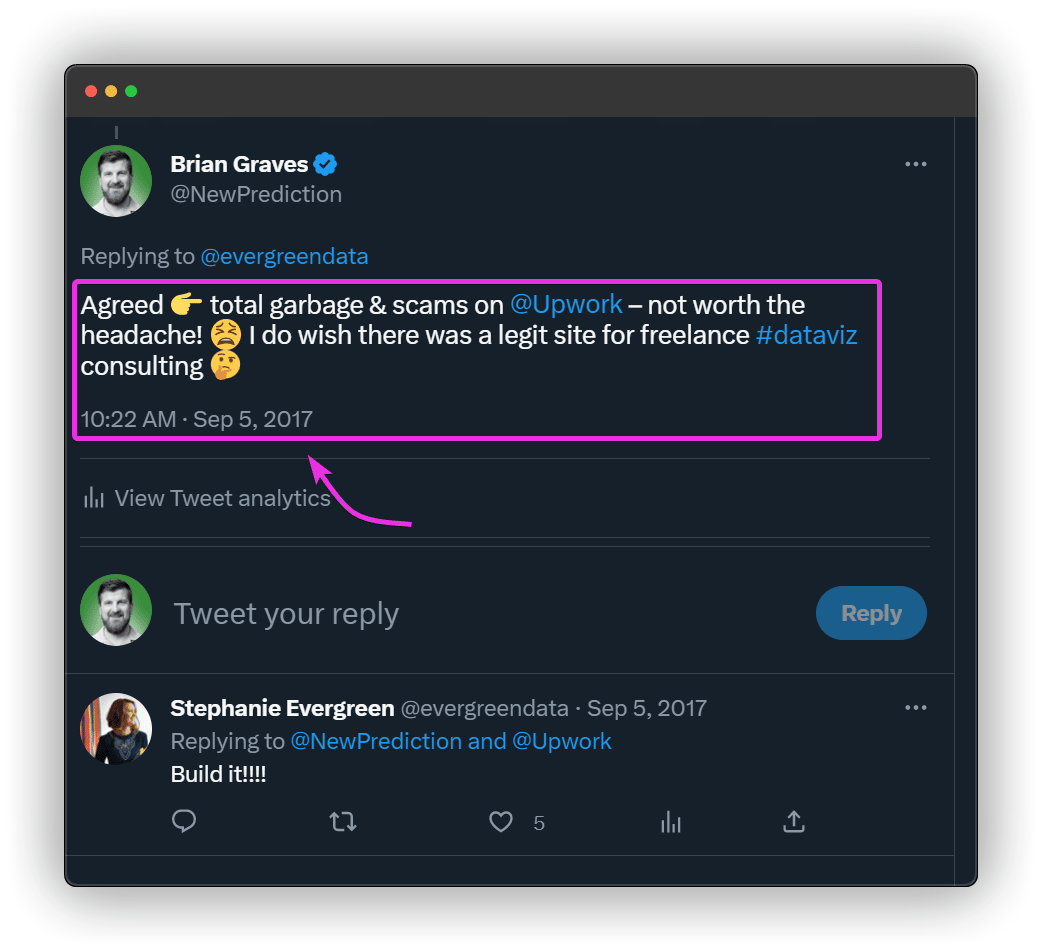Screen dimensions: 1042x951
Task: Click the reply speech bubble icon under Build it
Action: 184,821
